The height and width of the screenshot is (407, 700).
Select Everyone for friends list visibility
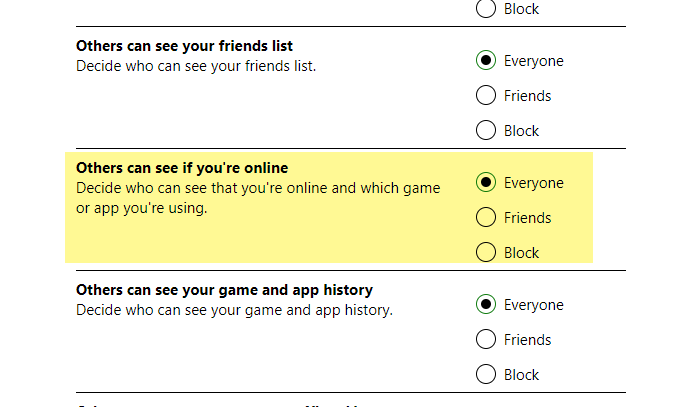(x=486, y=61)
